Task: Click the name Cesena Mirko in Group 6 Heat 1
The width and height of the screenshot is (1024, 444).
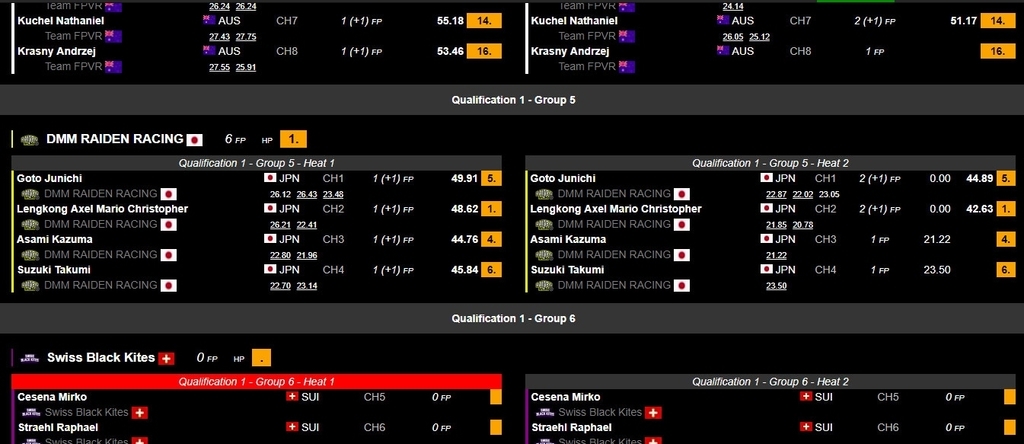Action: point(52,397)
